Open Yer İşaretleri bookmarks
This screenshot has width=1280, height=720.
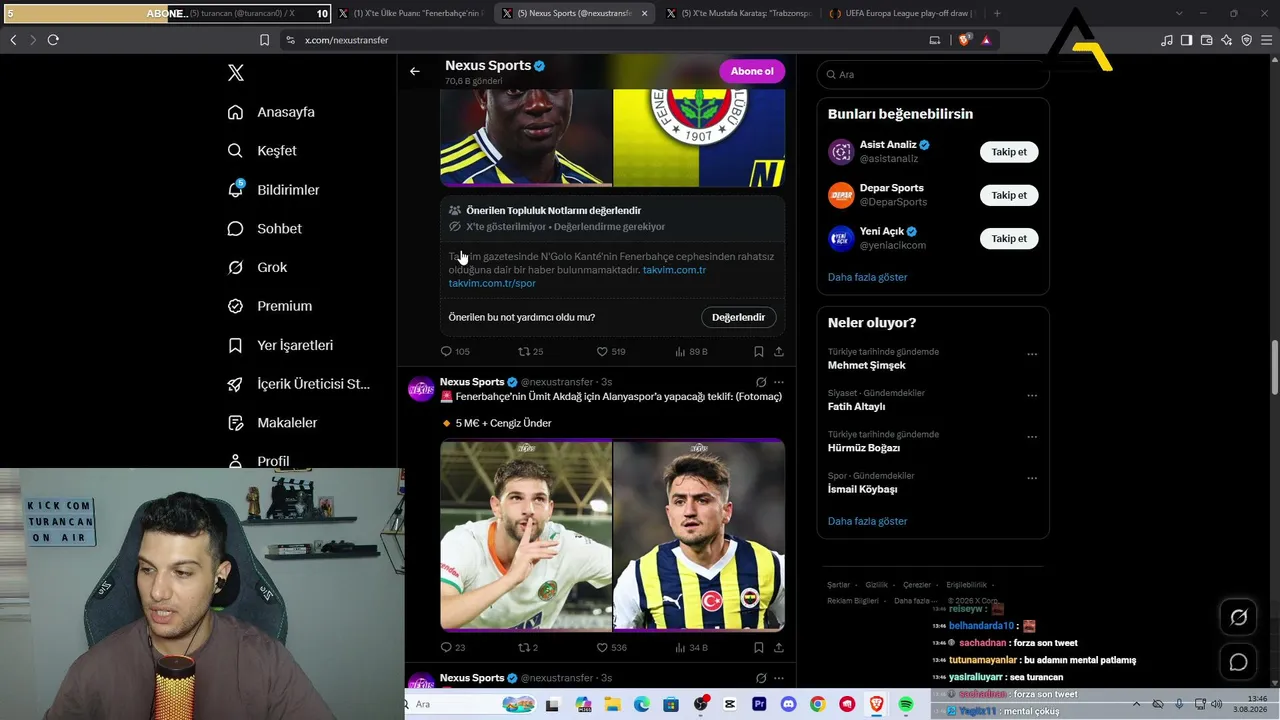pyautogui.click(x=280, y=345)
